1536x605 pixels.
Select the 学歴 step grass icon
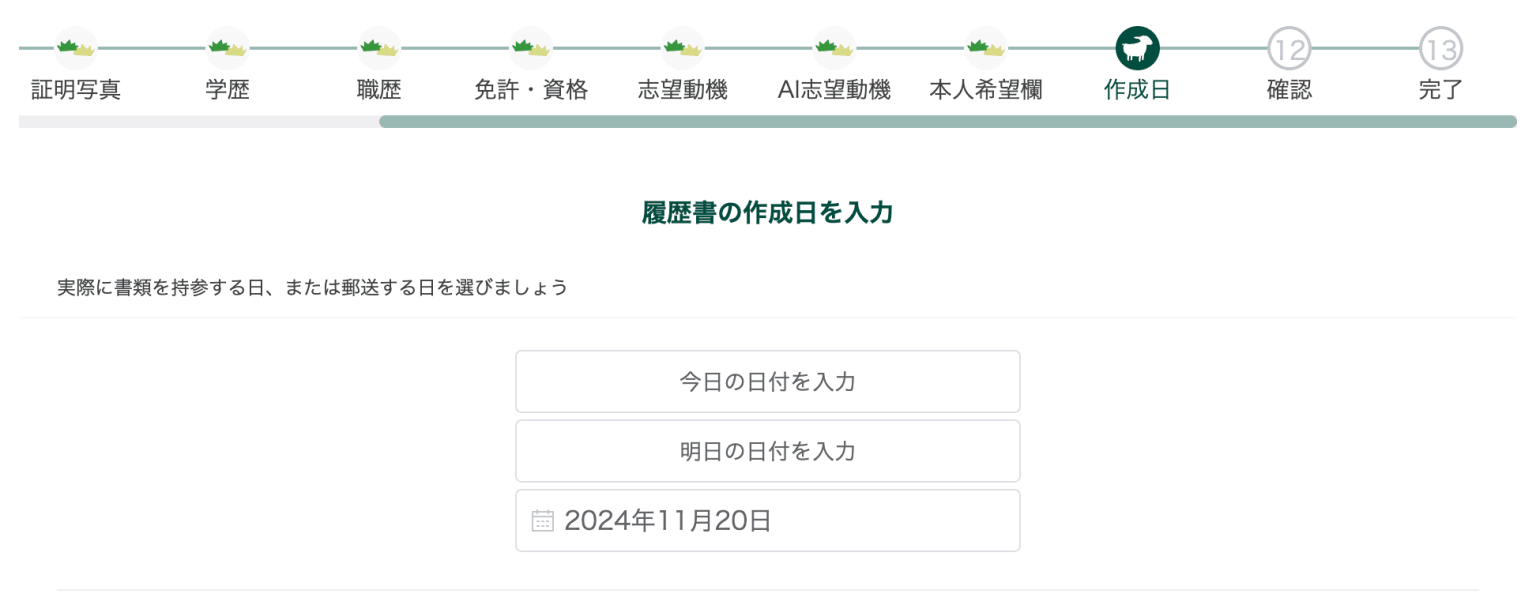tap(226, 48)
